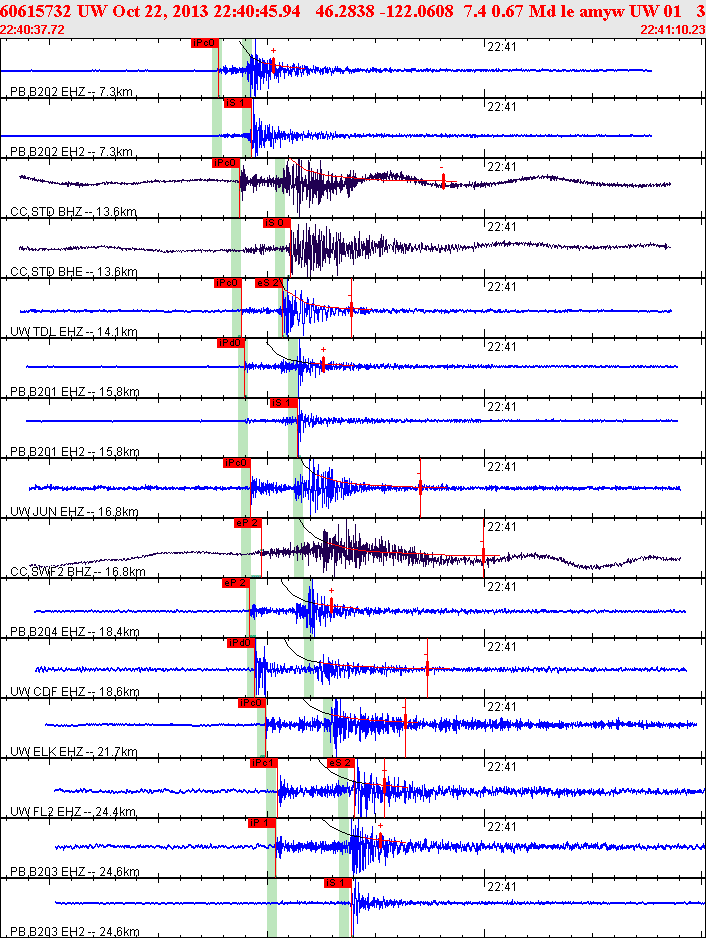Click the iPd0 pick flag on PB B201 EHZ trace

click(x=231, y=343)
